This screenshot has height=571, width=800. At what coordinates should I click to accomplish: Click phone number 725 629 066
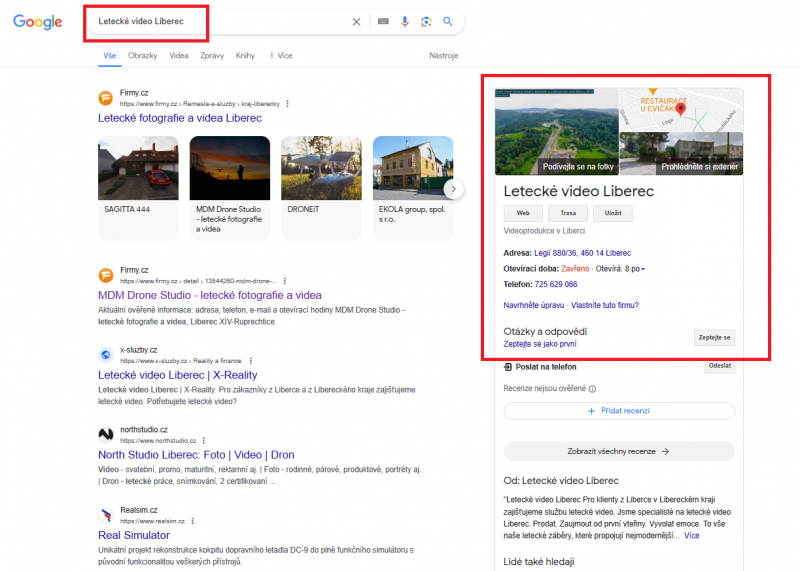[556, 284]
